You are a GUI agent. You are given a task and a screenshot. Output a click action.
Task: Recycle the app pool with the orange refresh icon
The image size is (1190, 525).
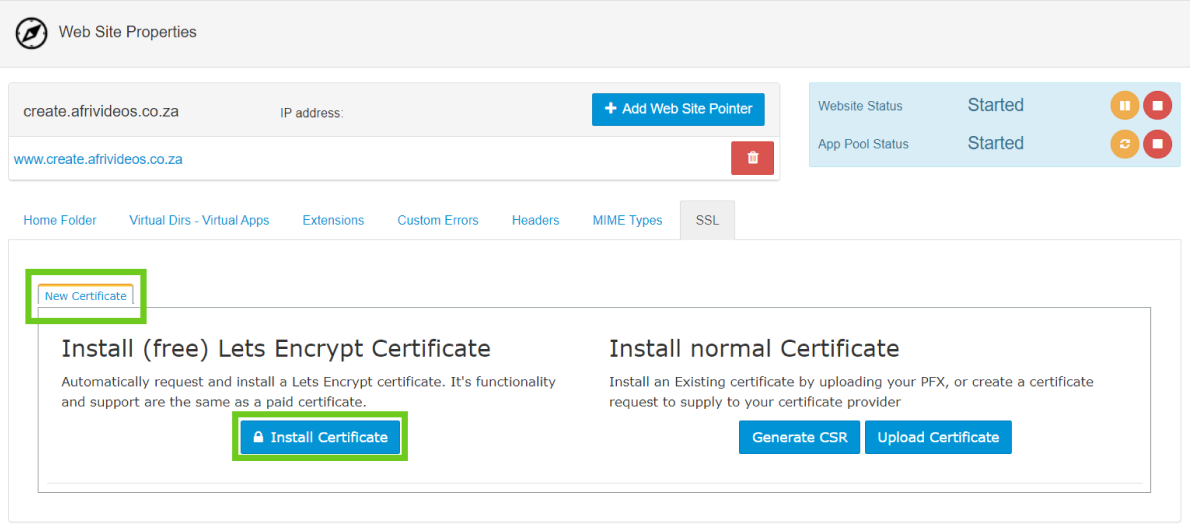pos(1125,144)
